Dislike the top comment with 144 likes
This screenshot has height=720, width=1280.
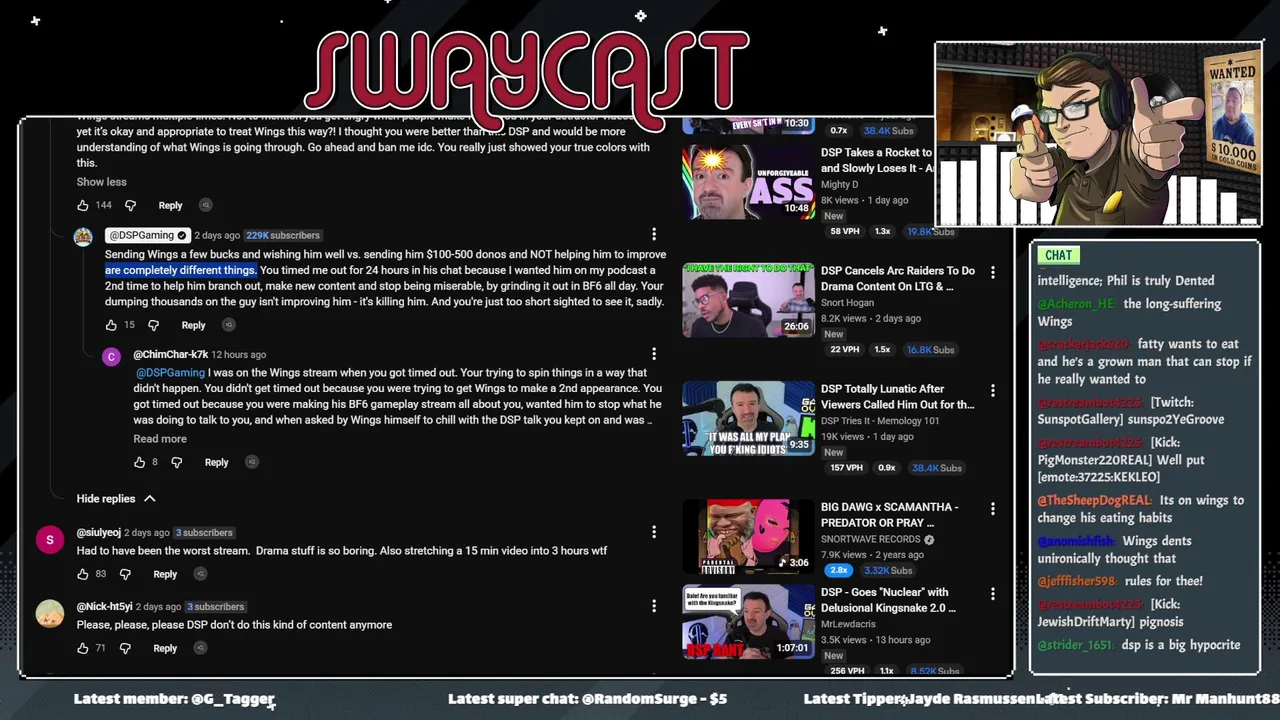(x=130, y=205)
